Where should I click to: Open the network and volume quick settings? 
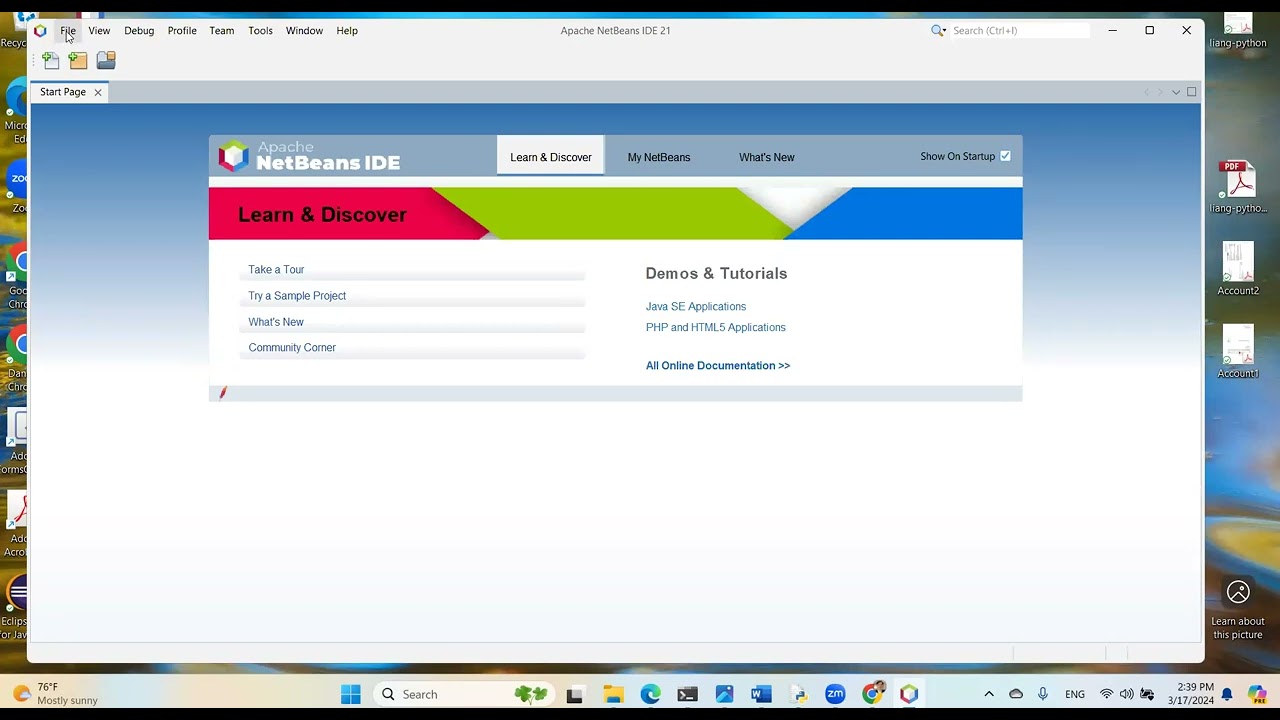[1126, 694]
